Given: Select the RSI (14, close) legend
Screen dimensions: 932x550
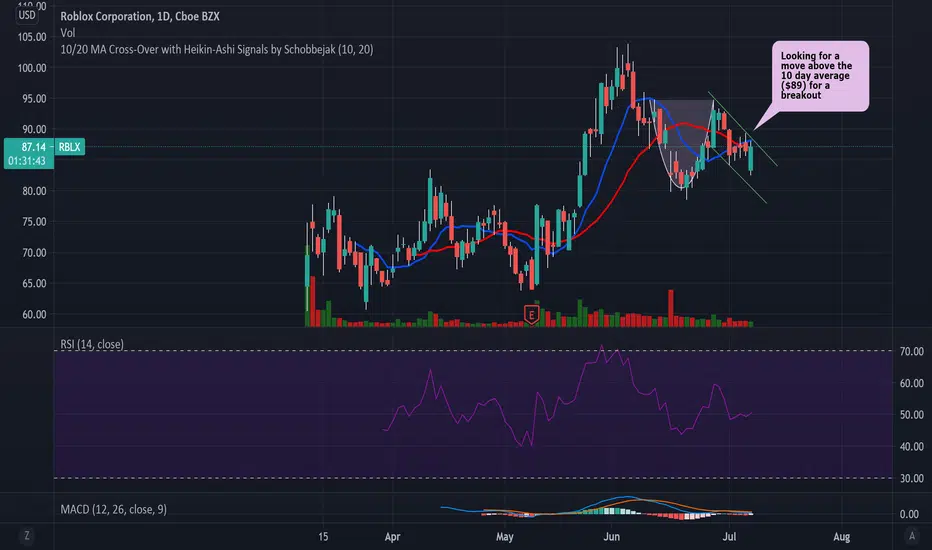Looking at the screenshot, I should (92, 344).
